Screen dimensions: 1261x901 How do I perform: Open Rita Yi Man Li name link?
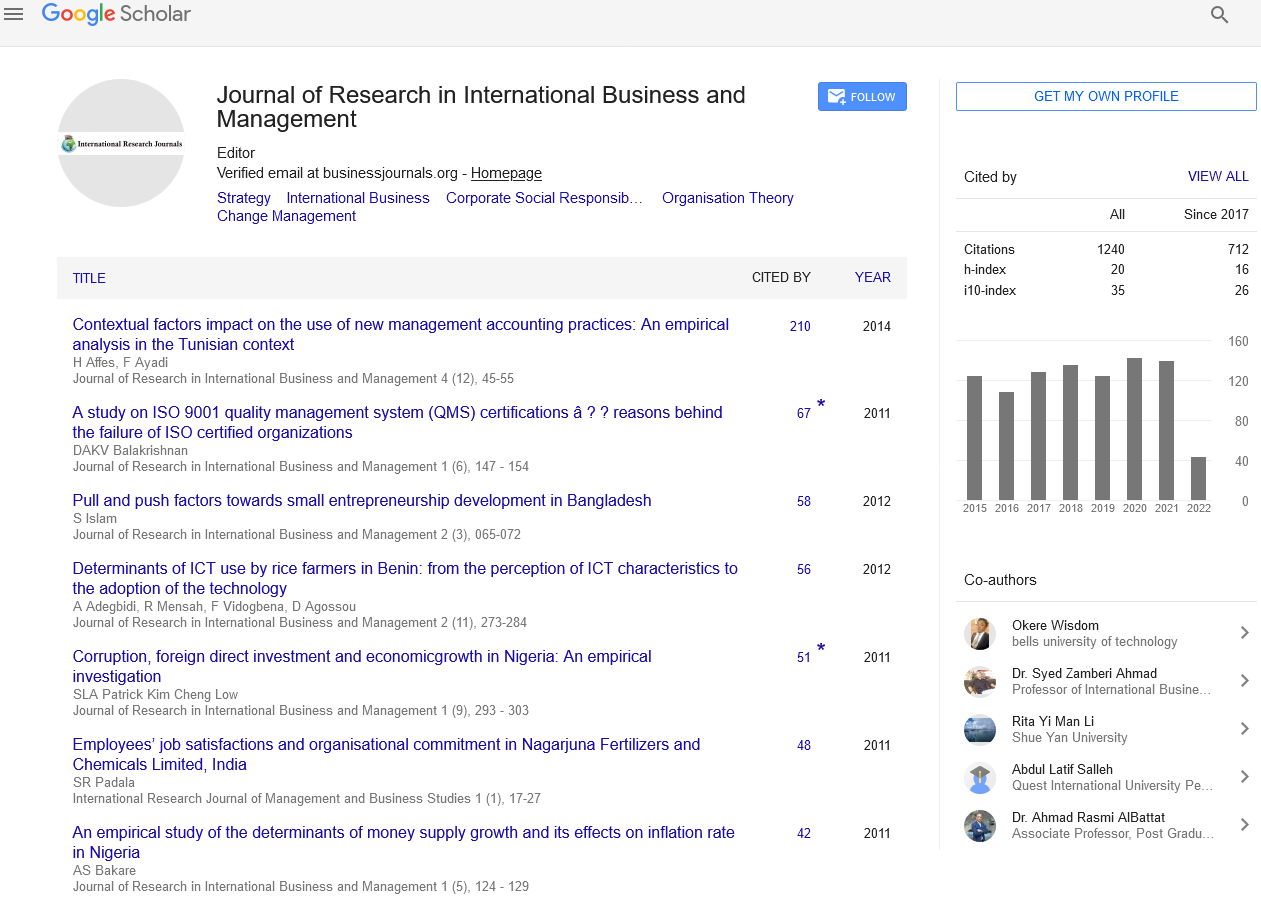tap(1052, 721)
